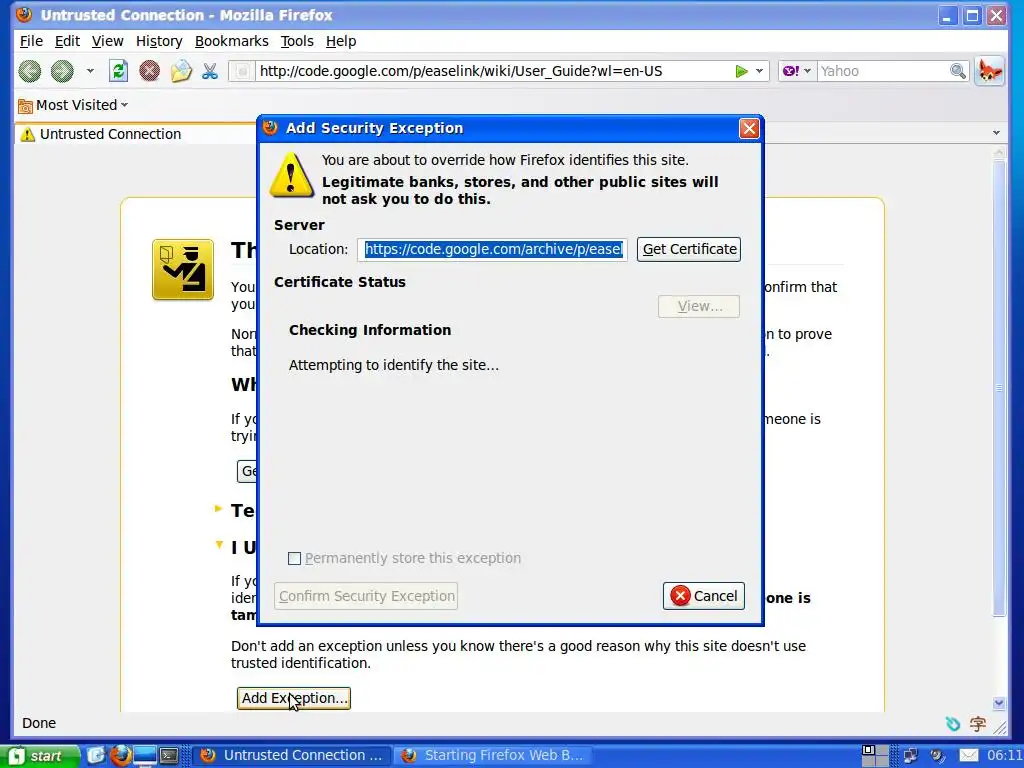Image resolution: width=1024 pixels, height=768 pixels.
Task: Focus the URL address bar
Action: click(x=493, y=71)
